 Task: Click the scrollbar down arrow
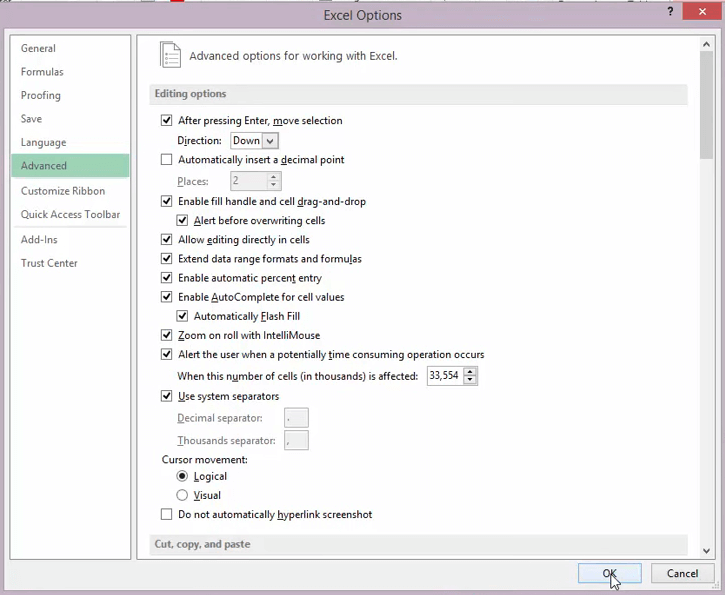tap(706, 551)
